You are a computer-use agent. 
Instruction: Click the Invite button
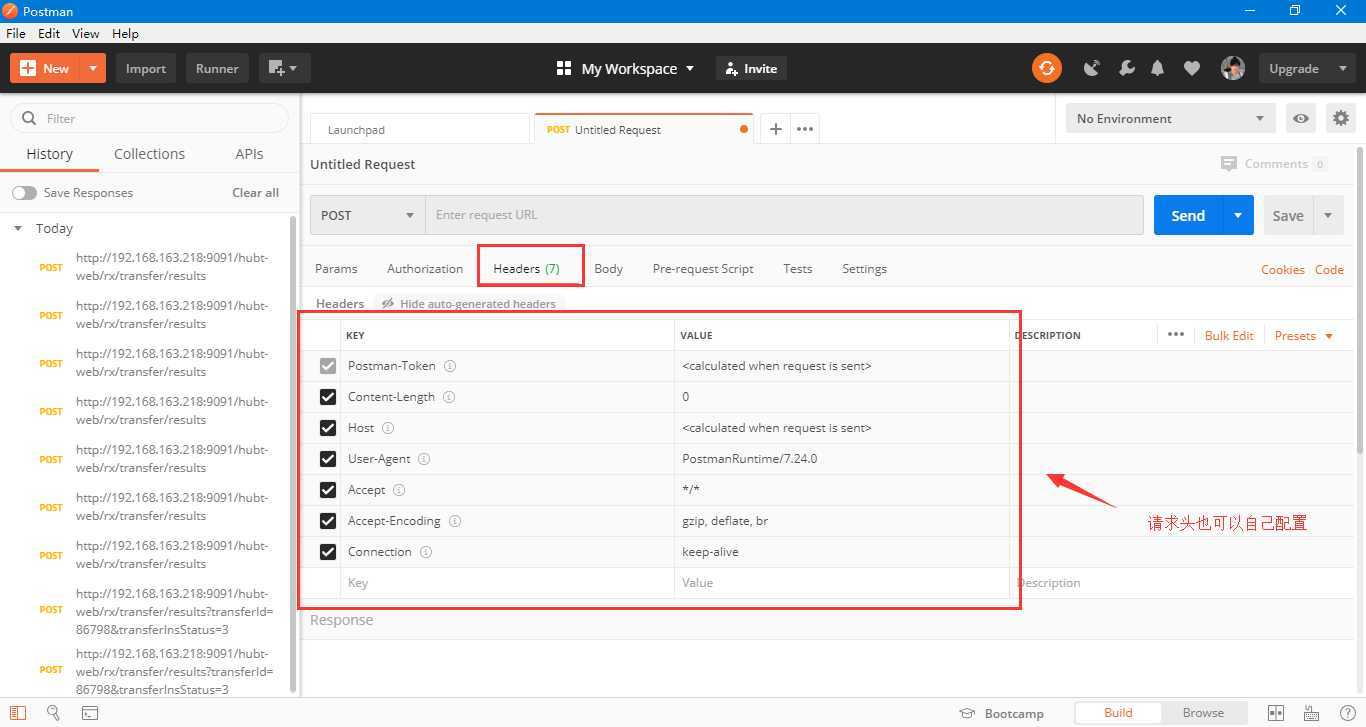(751, 68)
